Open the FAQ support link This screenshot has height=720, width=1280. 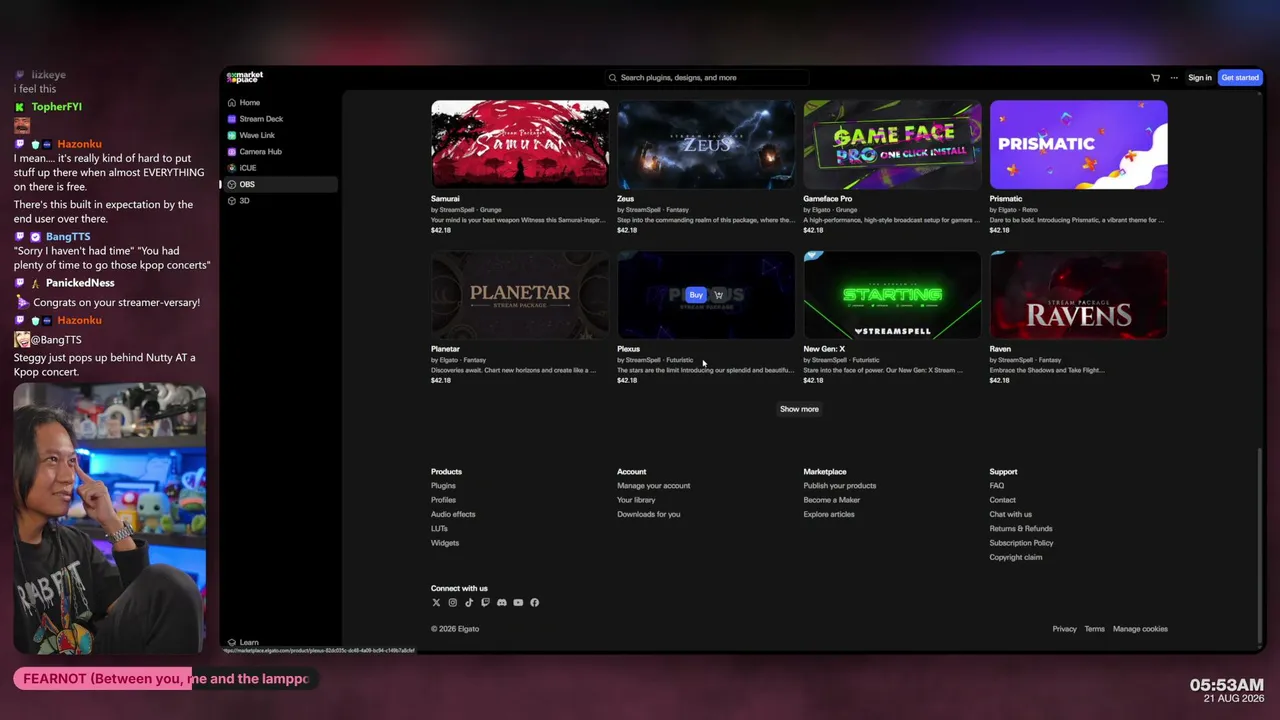tap(997, 486)
